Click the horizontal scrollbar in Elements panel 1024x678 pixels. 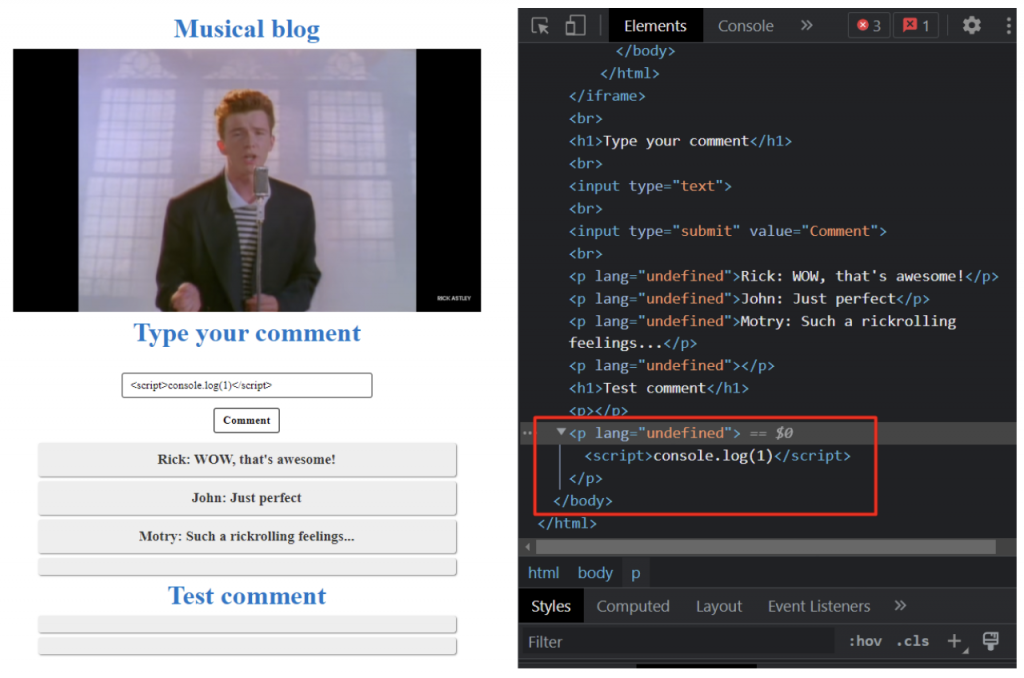tap(765, 546)
